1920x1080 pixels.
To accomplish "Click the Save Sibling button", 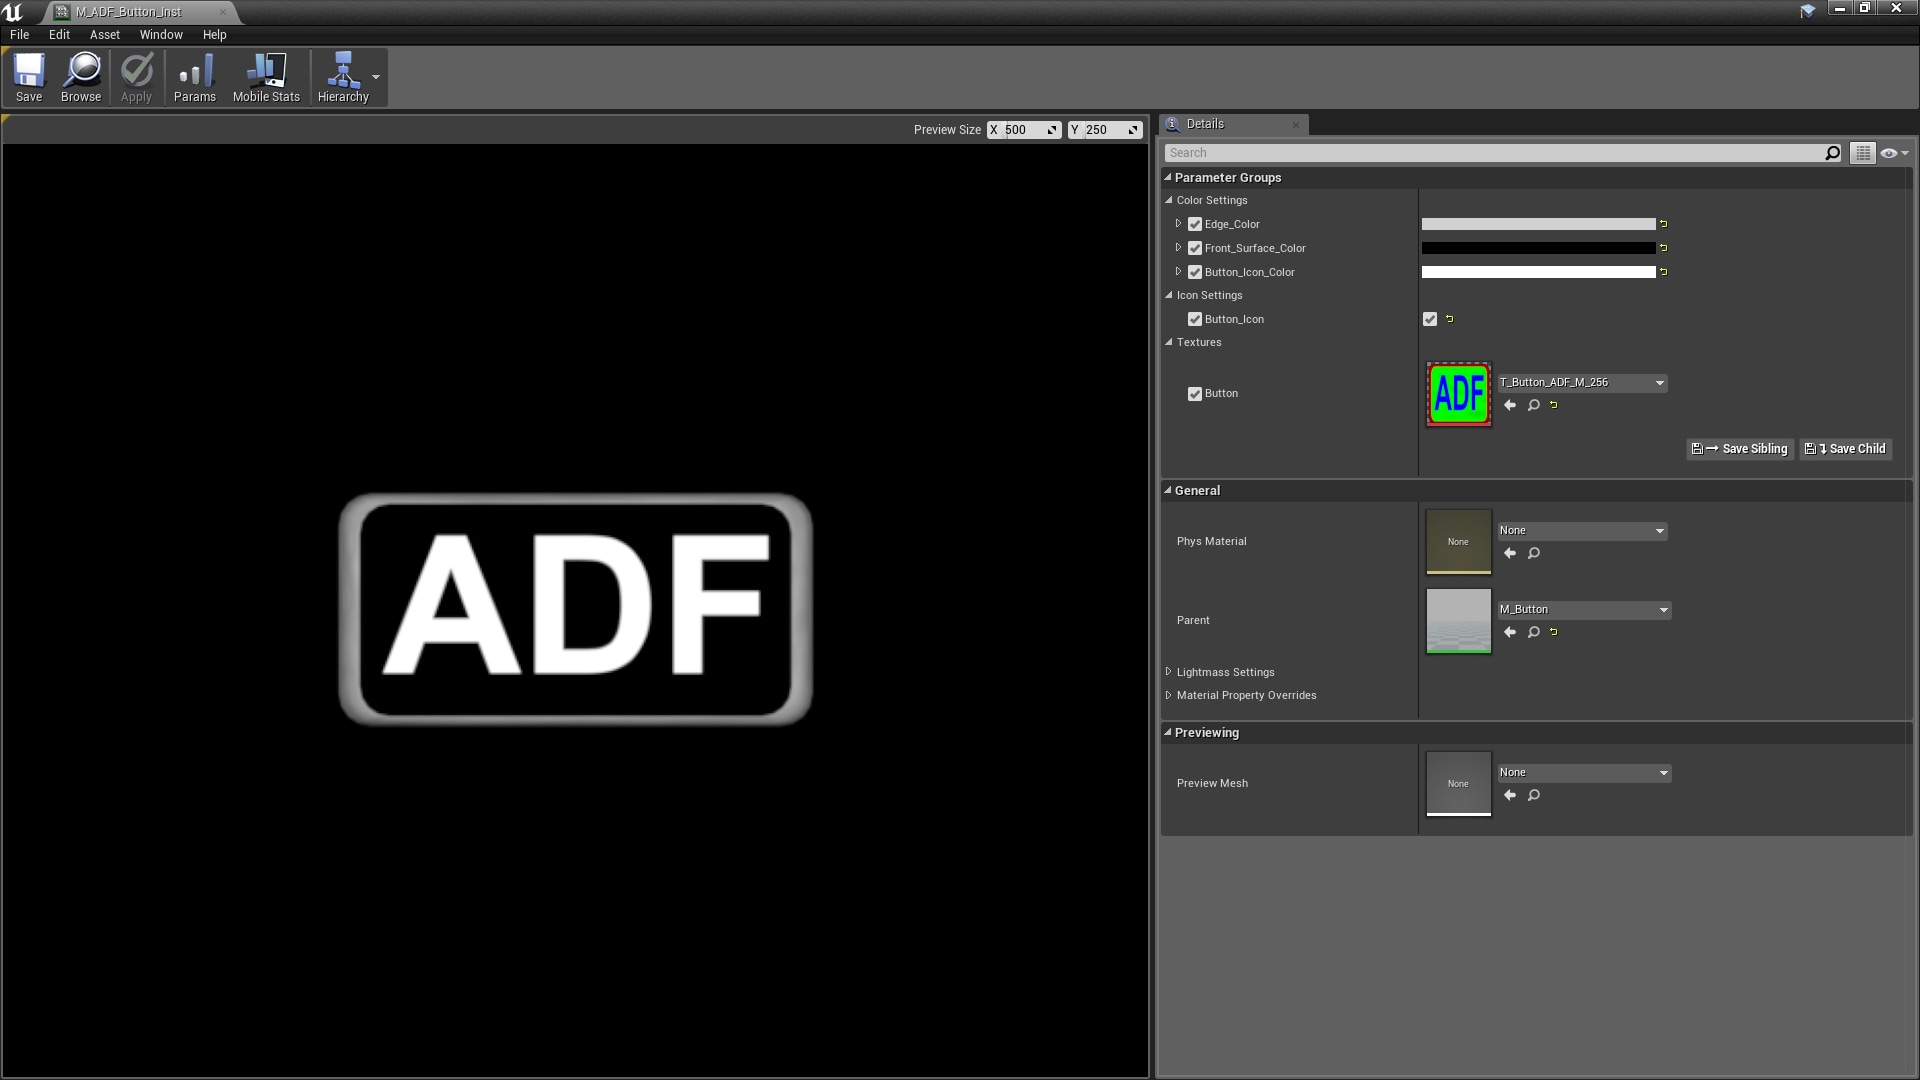I will tap(1739, 449).
